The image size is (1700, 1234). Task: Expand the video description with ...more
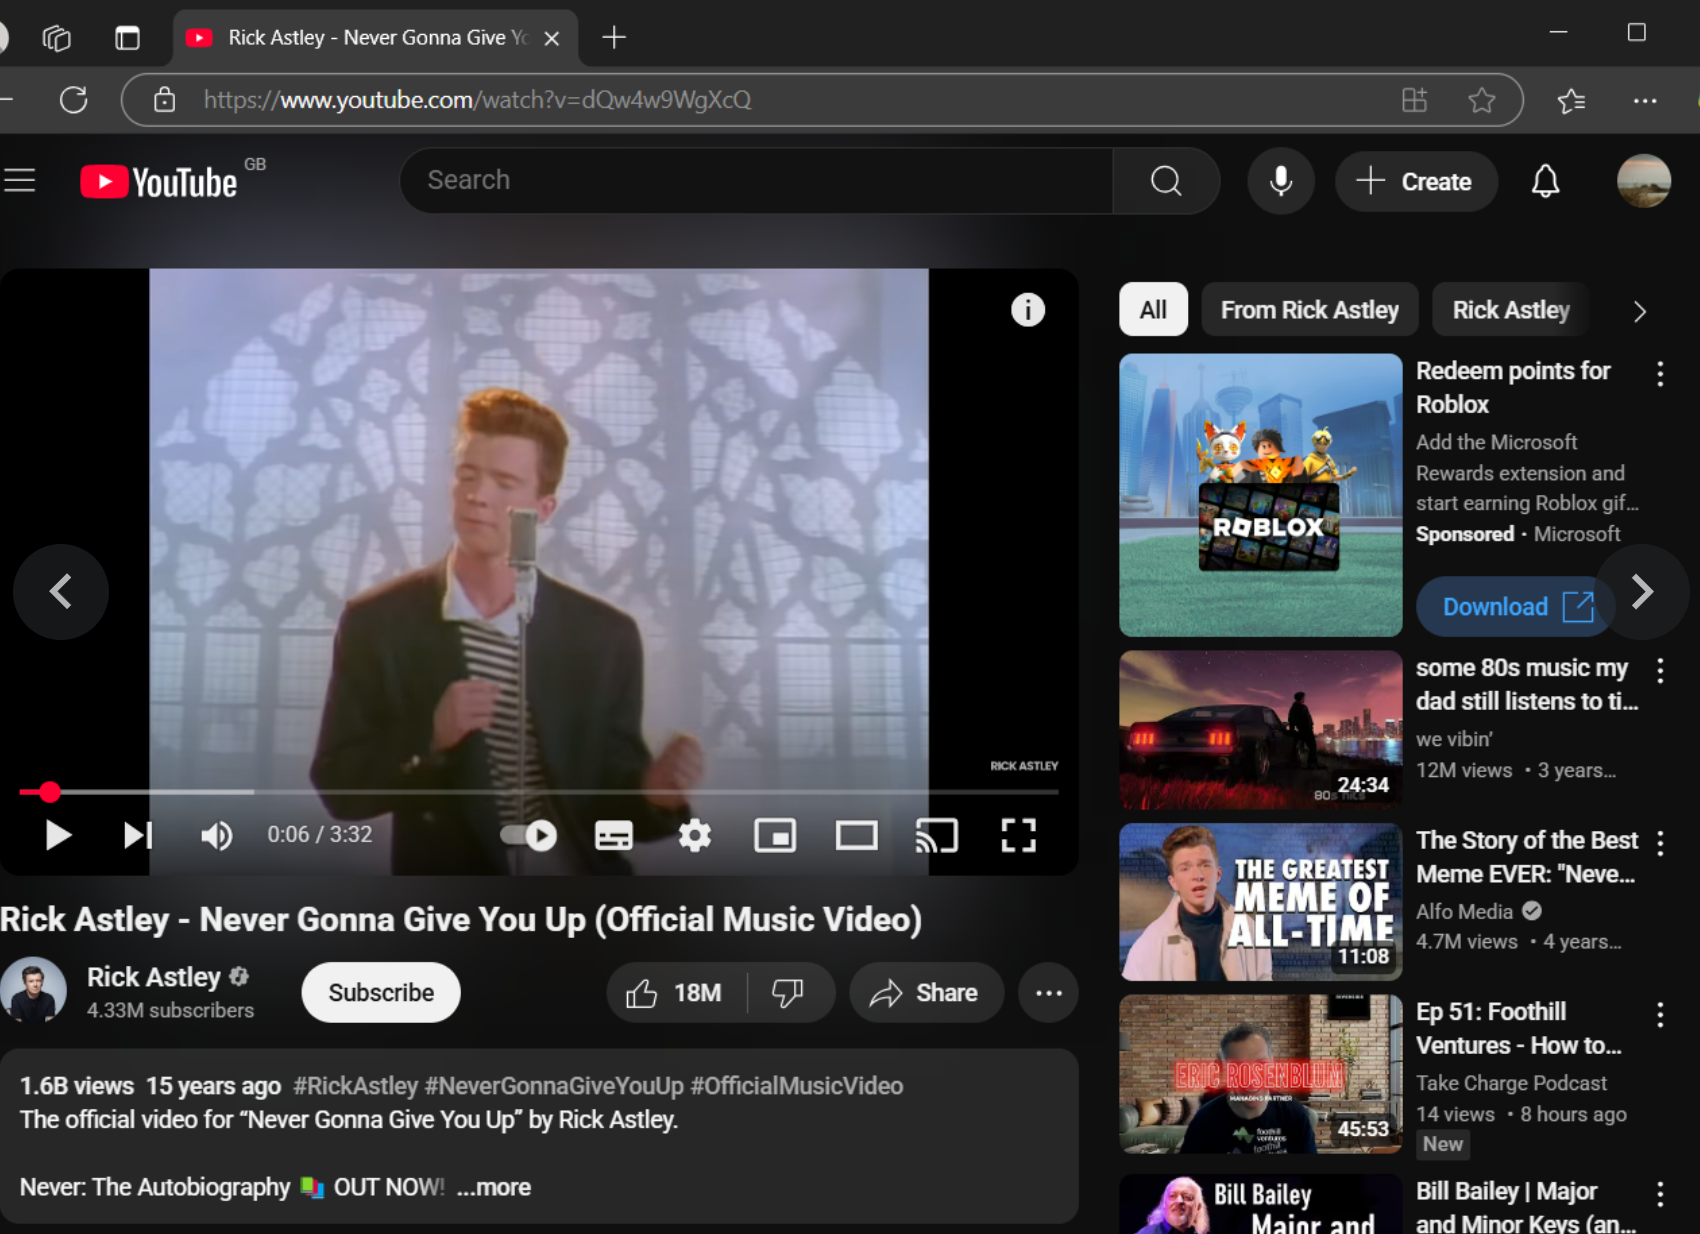coord(494,1187)
